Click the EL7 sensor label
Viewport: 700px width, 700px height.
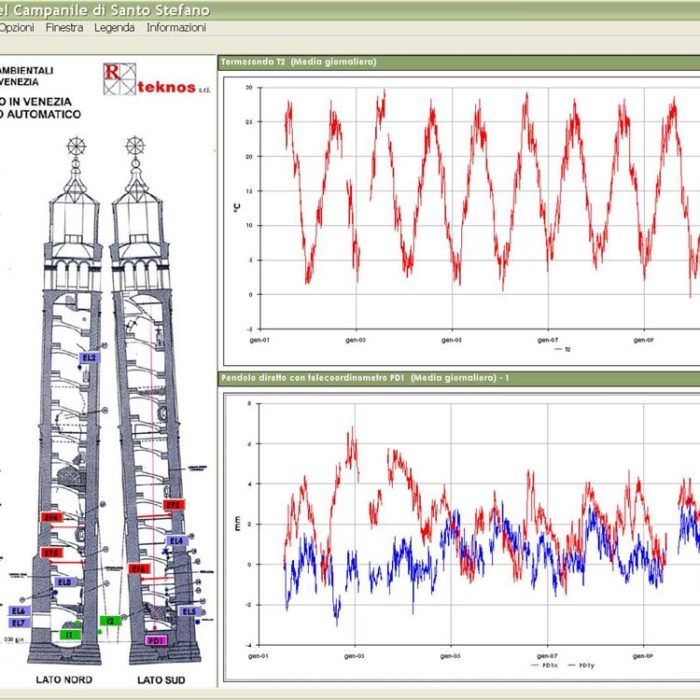click(x=19, y=623)
